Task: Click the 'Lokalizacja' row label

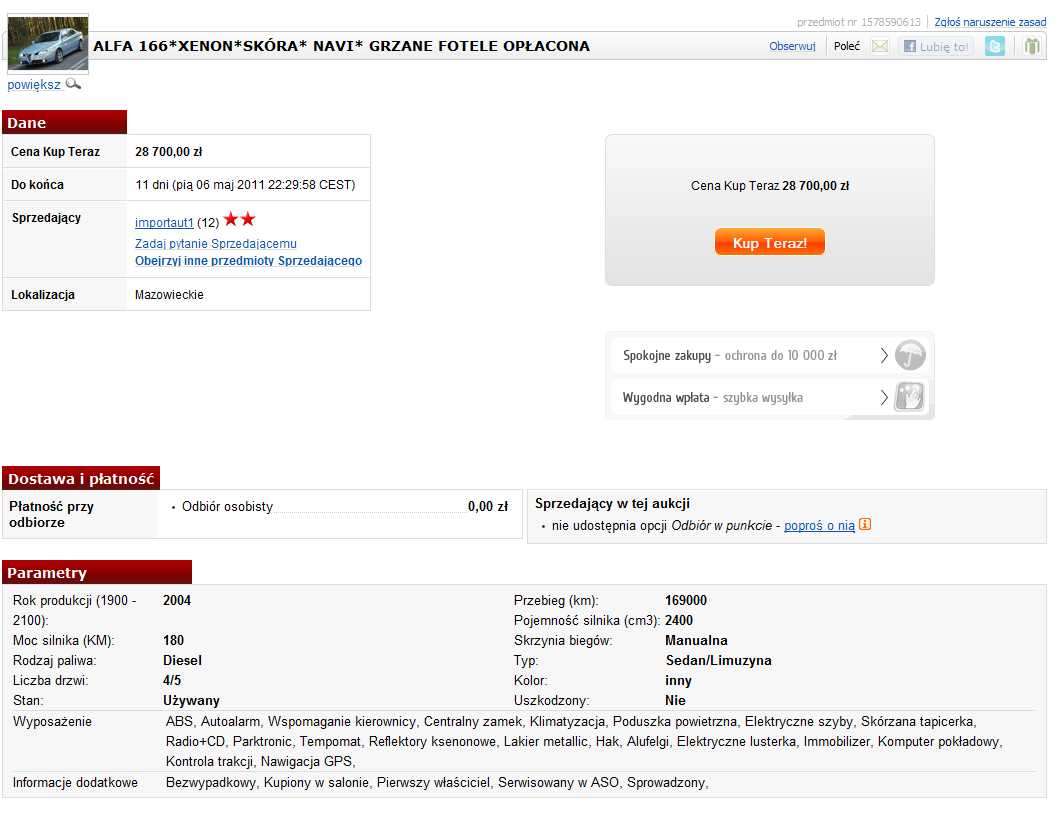Action: point(43,295)
